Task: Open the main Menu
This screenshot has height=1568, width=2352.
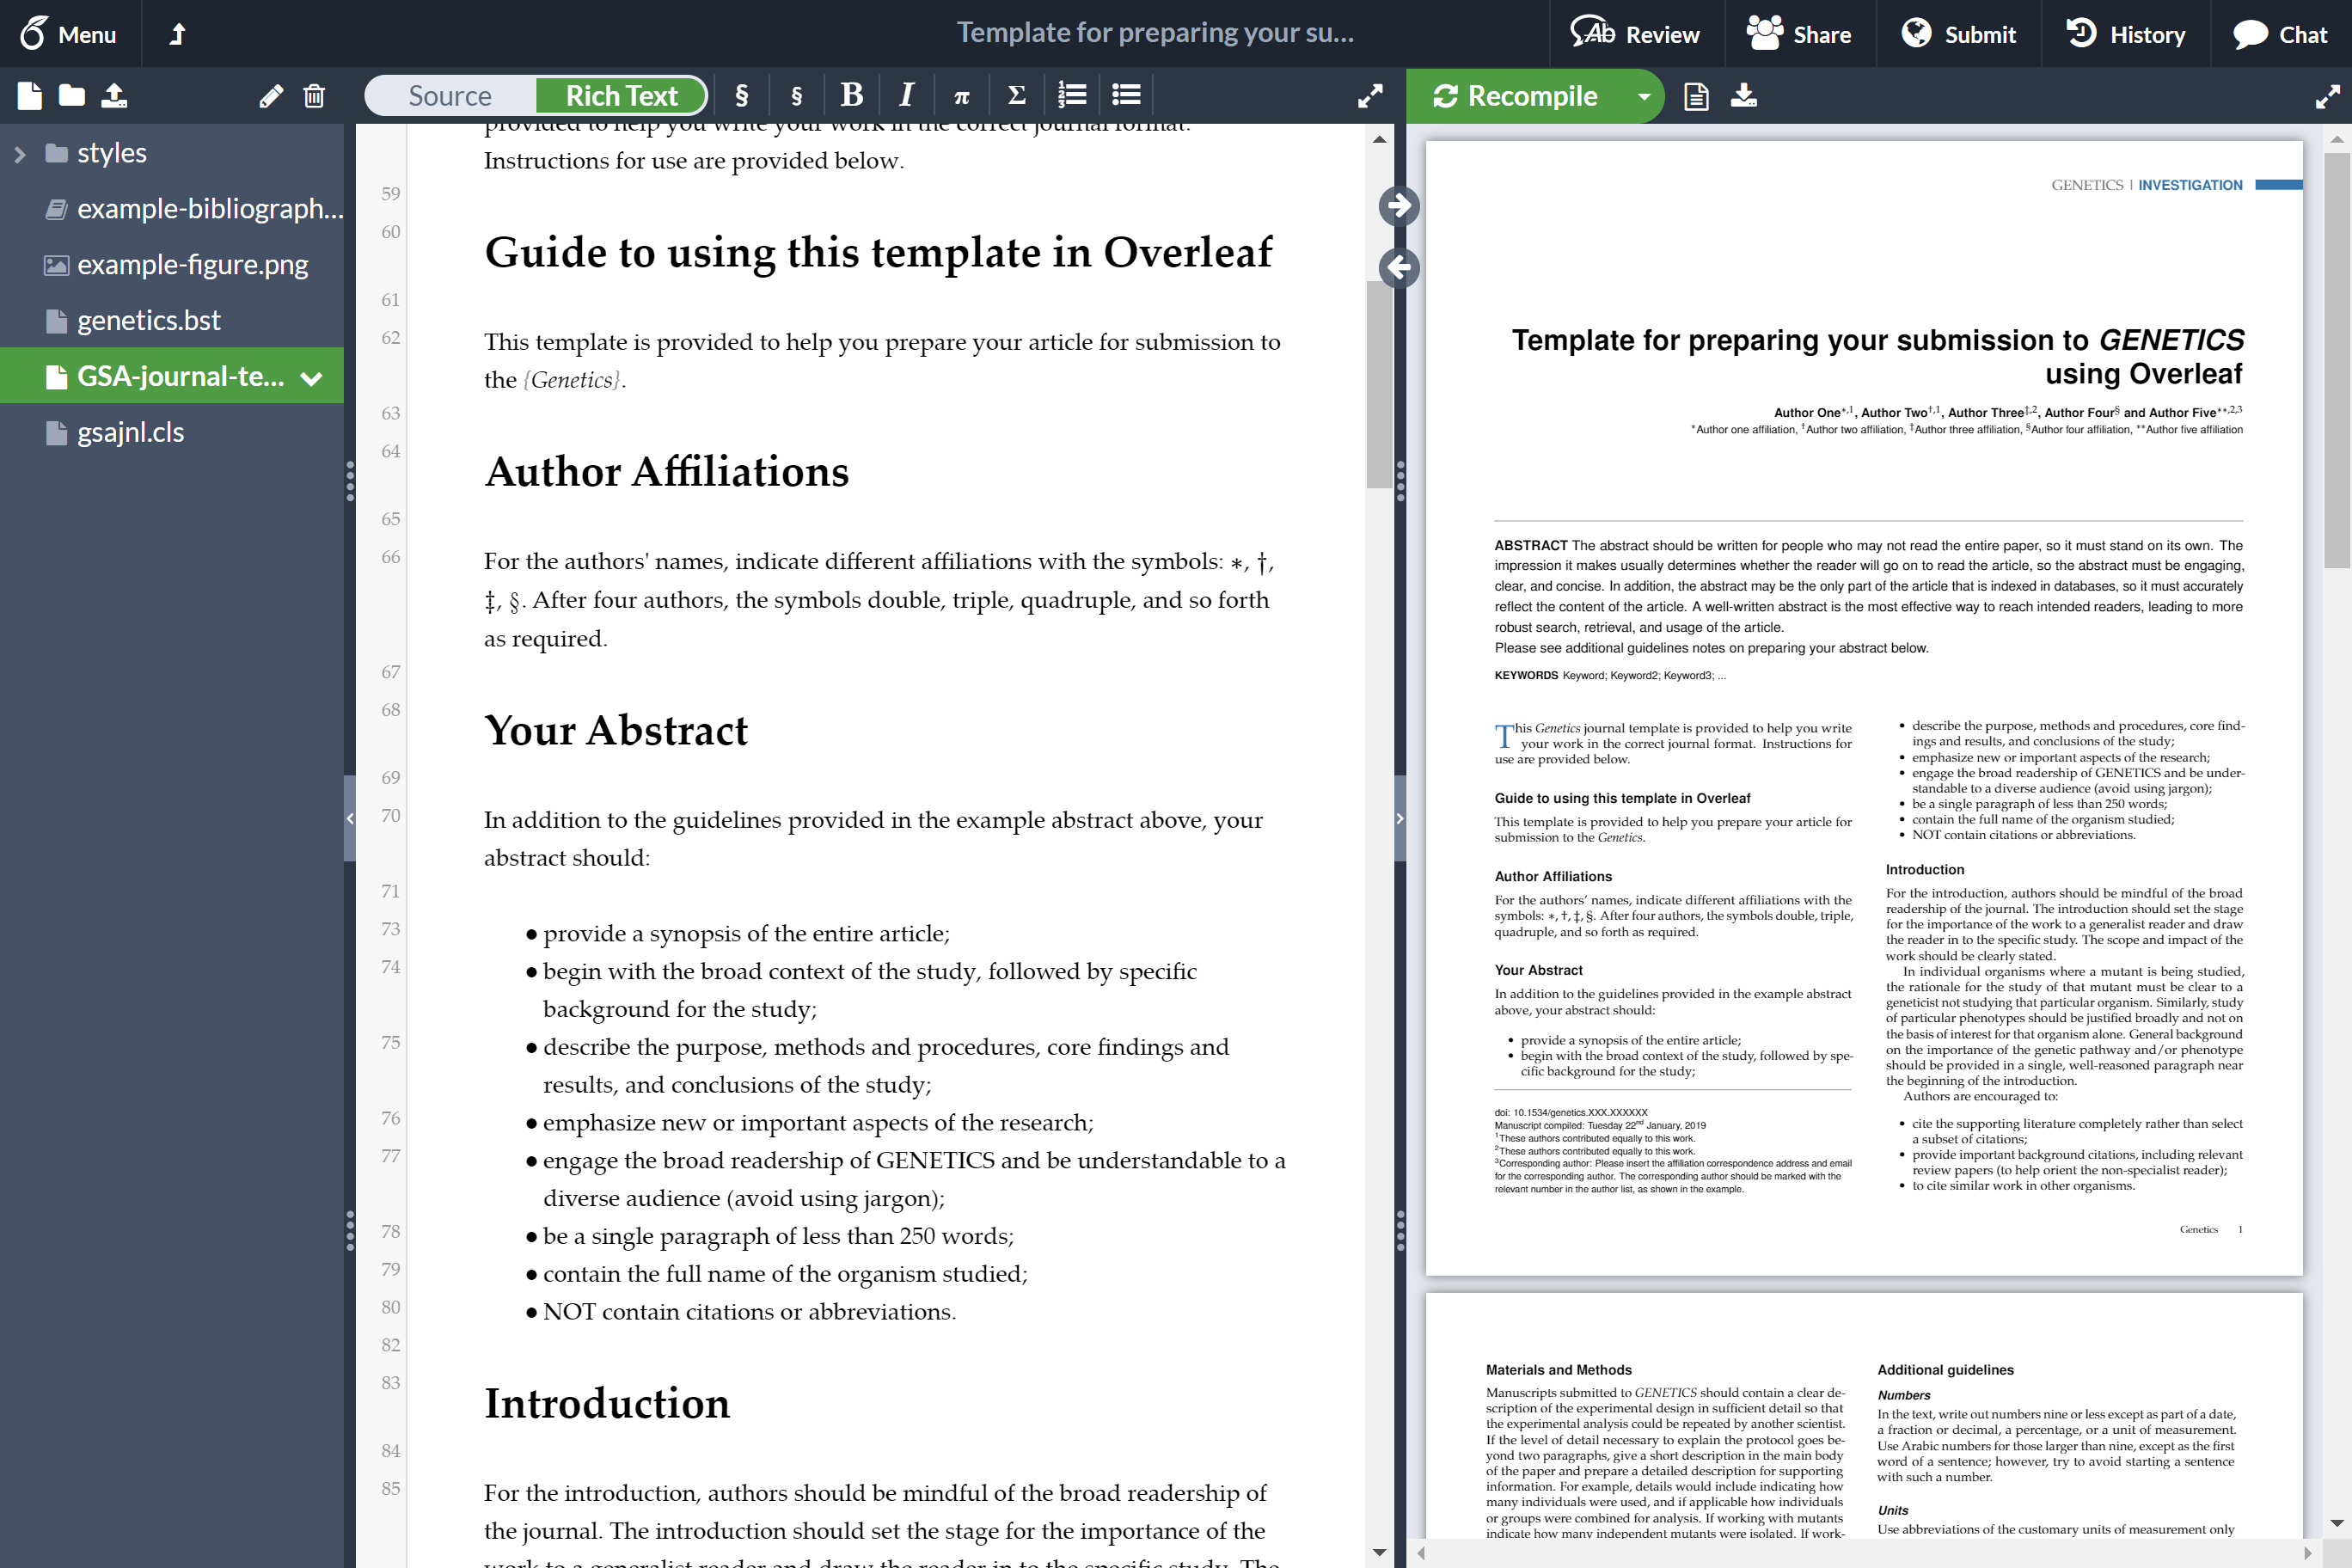Action: 69,34
